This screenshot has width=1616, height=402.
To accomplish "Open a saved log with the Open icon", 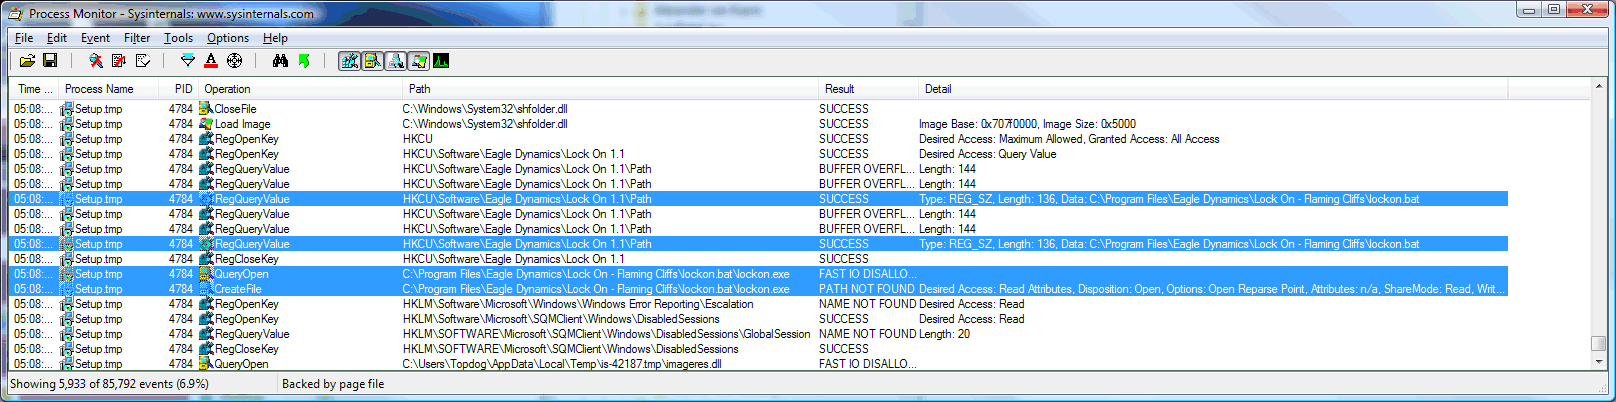I will point(27,61).
